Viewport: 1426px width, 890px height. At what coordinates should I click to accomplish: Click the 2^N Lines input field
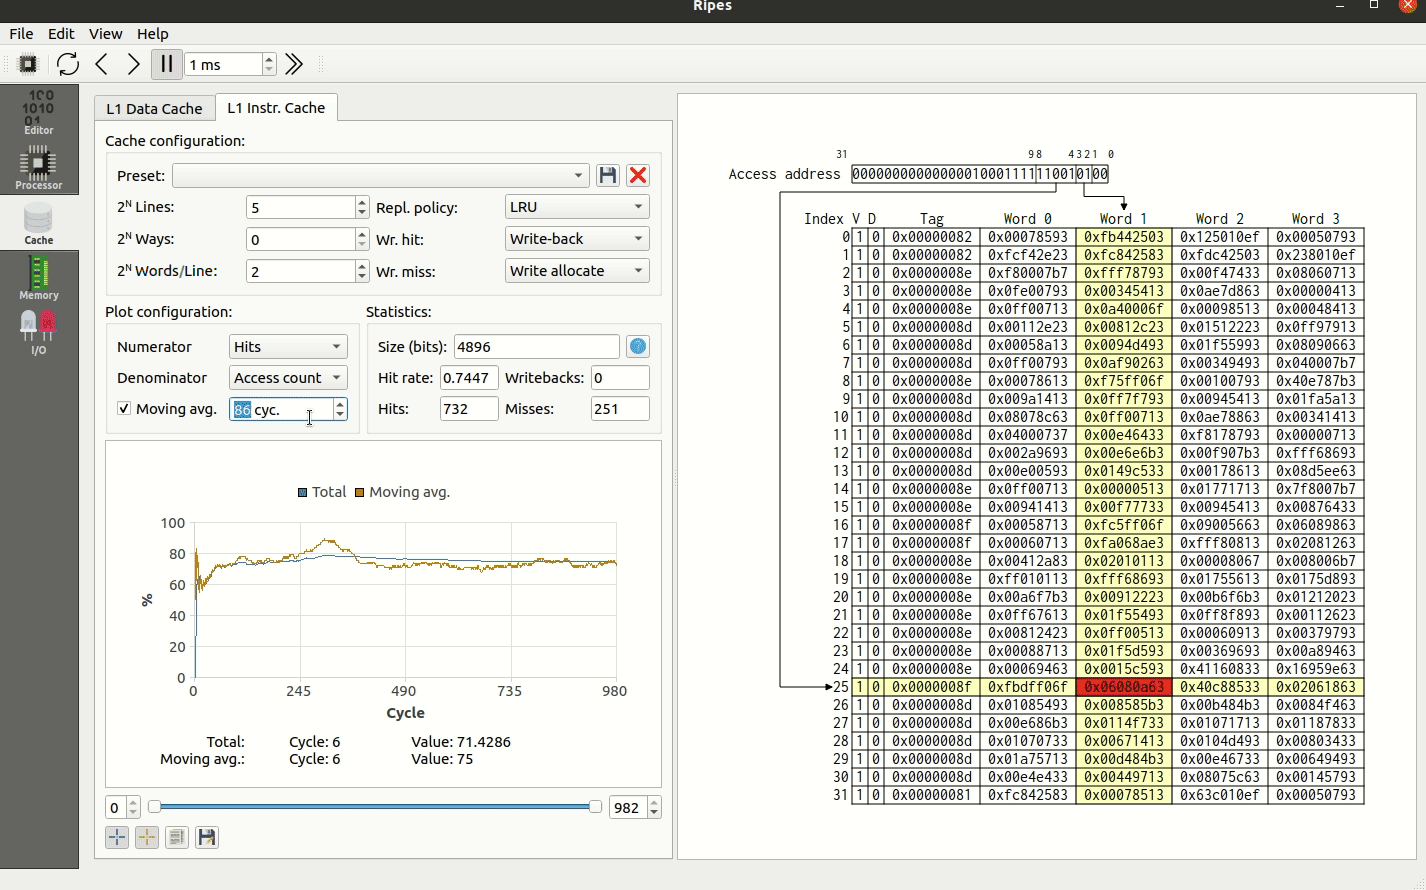(x=301, y=207)
